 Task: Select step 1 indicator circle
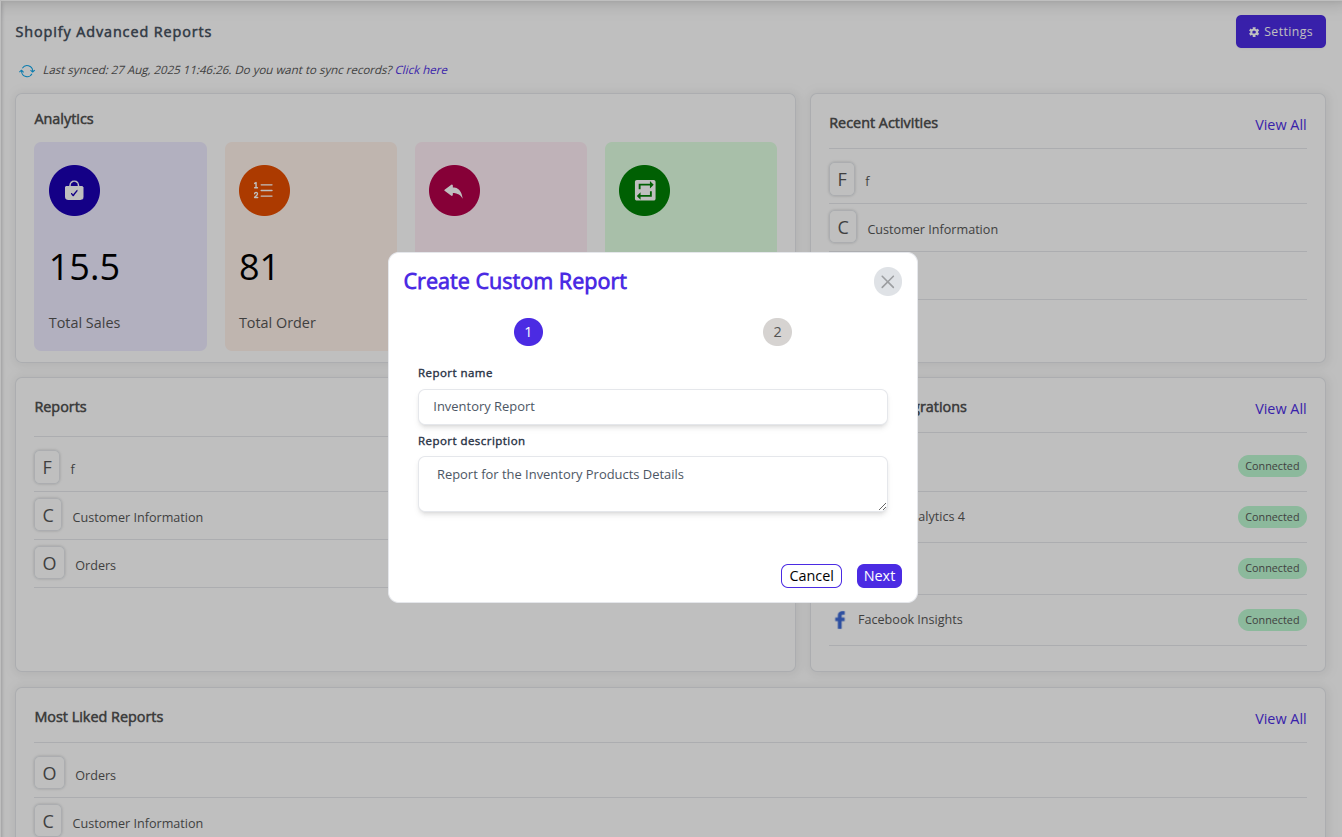click(x=528, y=332)
